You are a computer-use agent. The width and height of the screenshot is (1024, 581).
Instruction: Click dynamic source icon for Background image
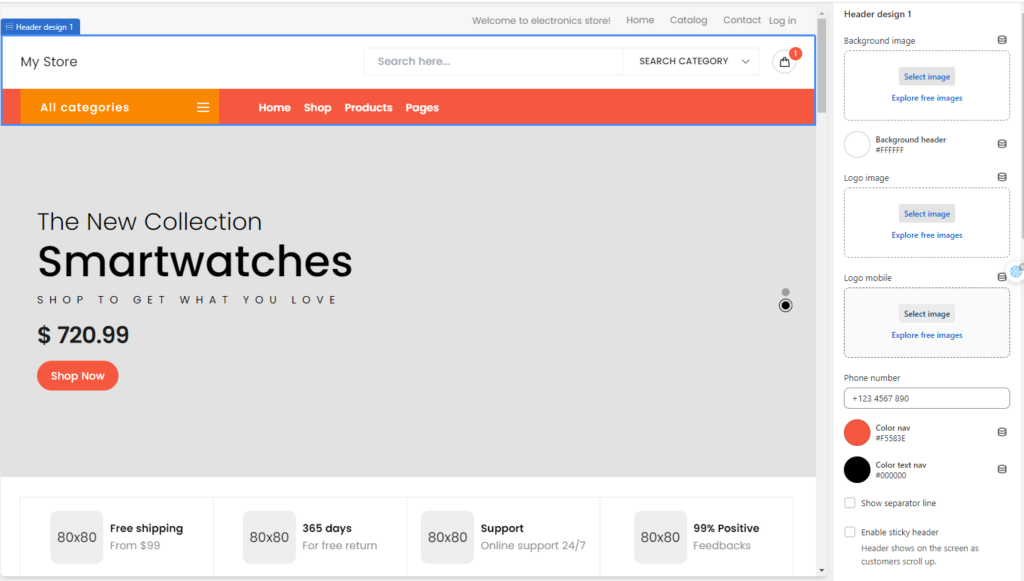coord(1002,40)
